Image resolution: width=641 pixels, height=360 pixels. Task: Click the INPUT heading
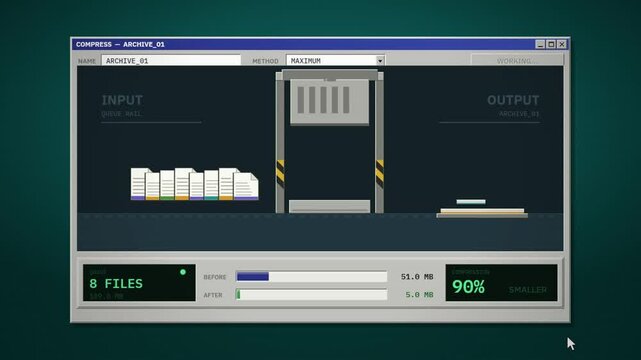(122, 100)
